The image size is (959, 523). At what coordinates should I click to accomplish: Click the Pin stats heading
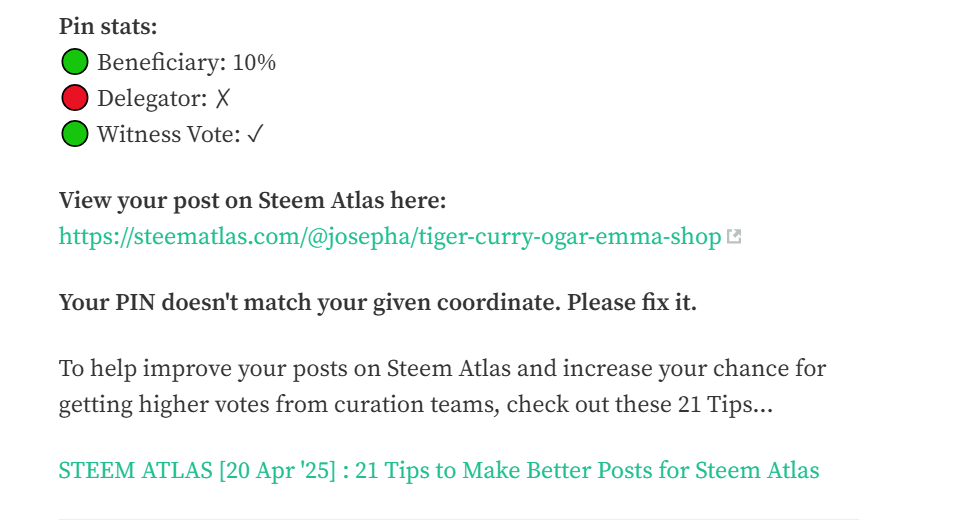point(108,27)
